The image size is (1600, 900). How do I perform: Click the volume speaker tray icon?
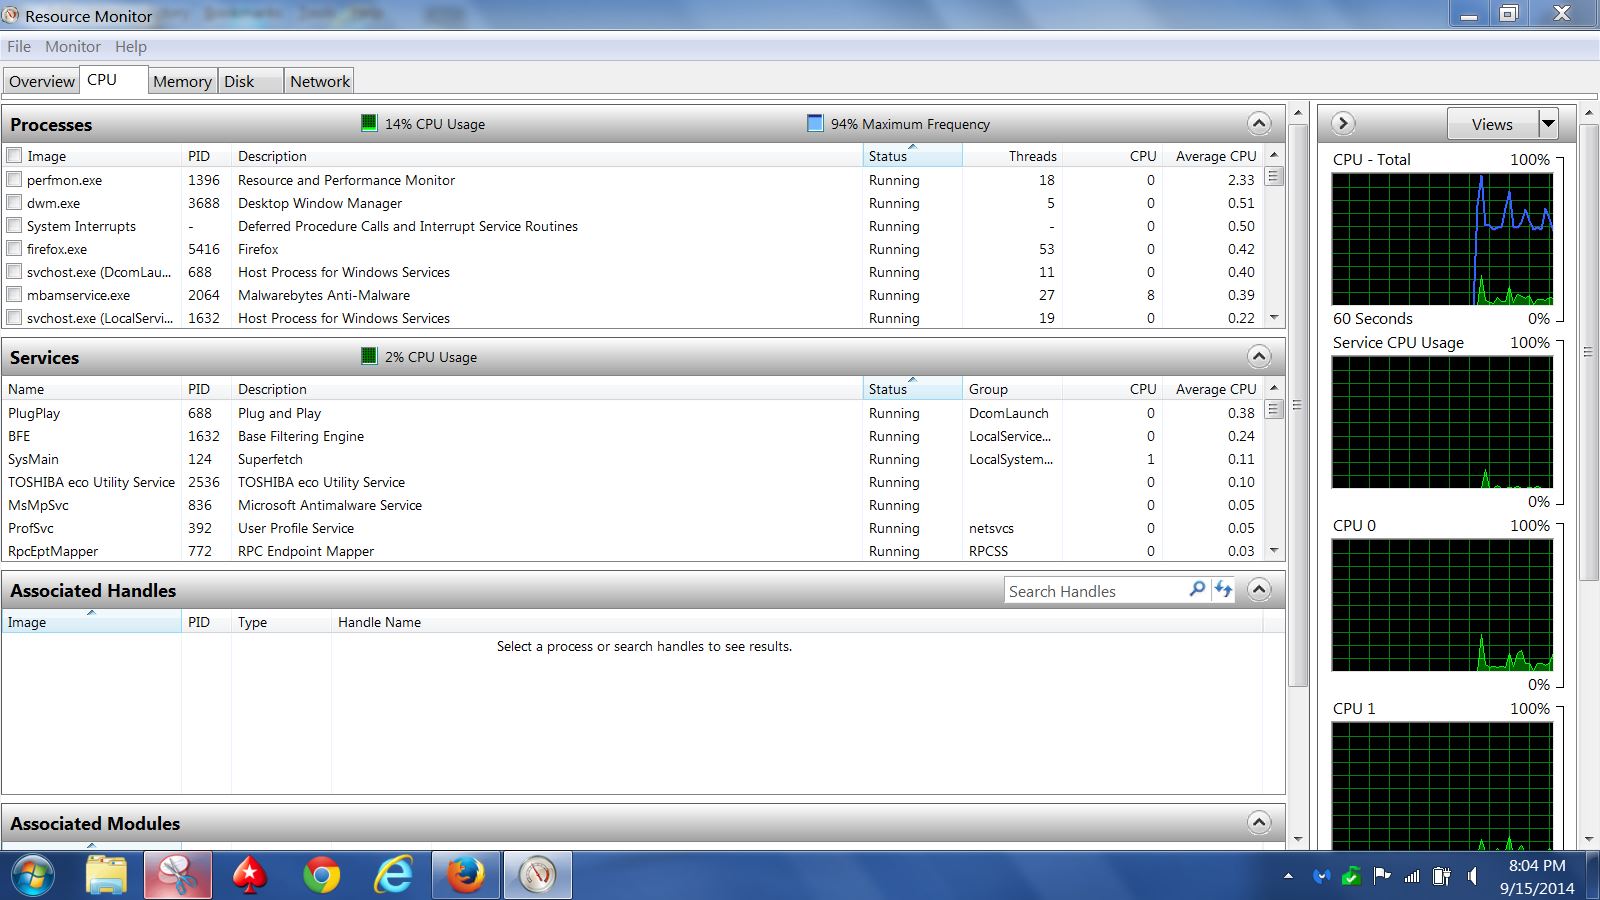point(1472,876)
